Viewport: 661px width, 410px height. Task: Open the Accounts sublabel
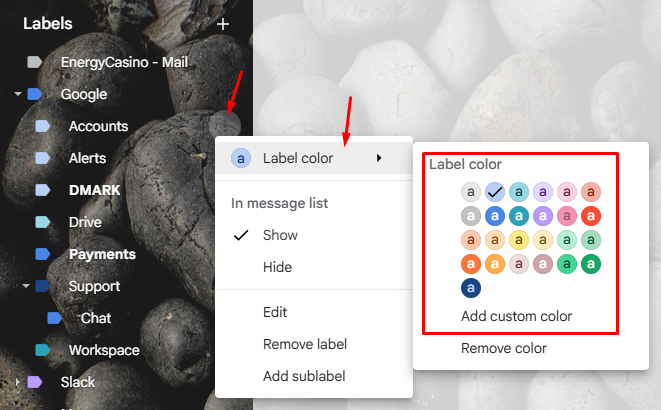click(x=98, y=126)
